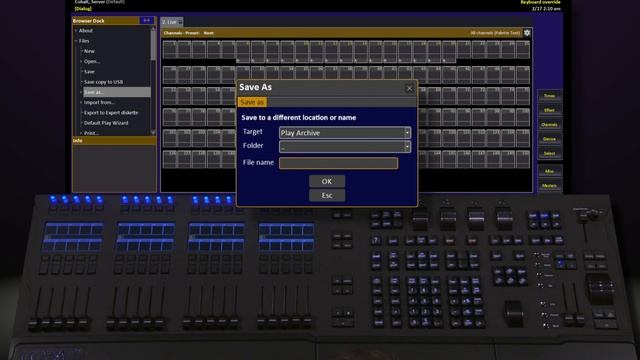
Task: Select channel 101 cell
Action: [170, 138]
